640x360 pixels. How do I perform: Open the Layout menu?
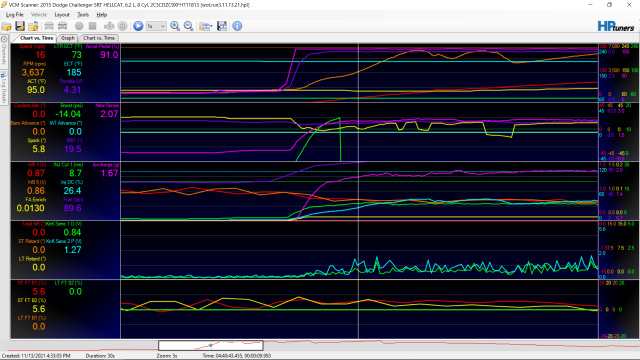(62, 15)
